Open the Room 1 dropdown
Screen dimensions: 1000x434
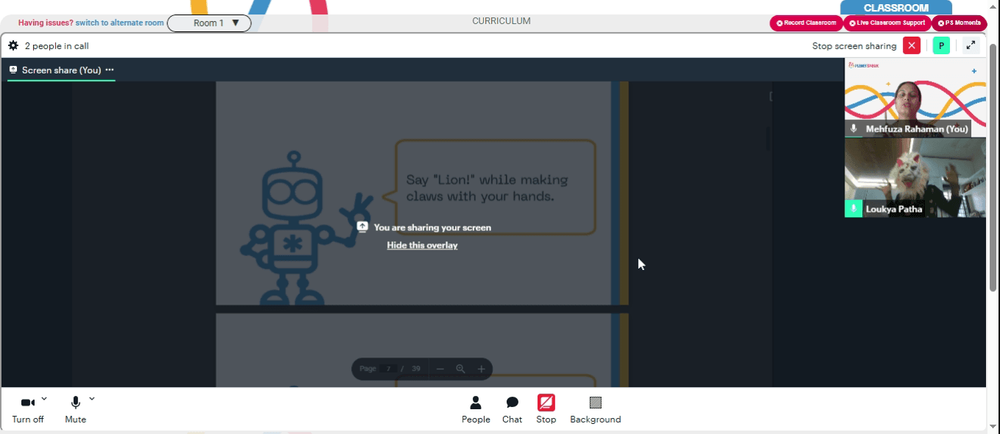[x=209, y=23]
